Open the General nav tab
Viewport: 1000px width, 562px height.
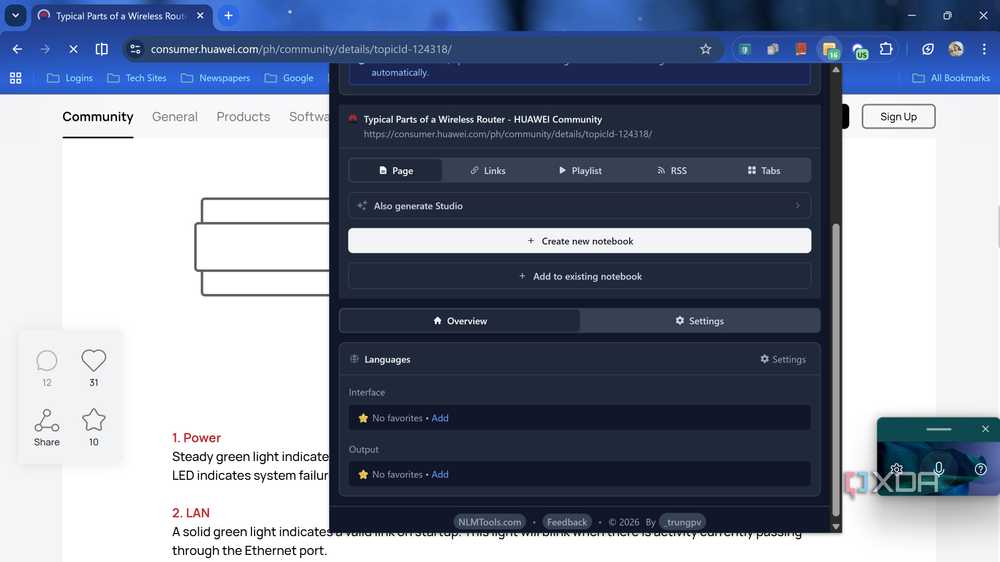tap(175, 117)
